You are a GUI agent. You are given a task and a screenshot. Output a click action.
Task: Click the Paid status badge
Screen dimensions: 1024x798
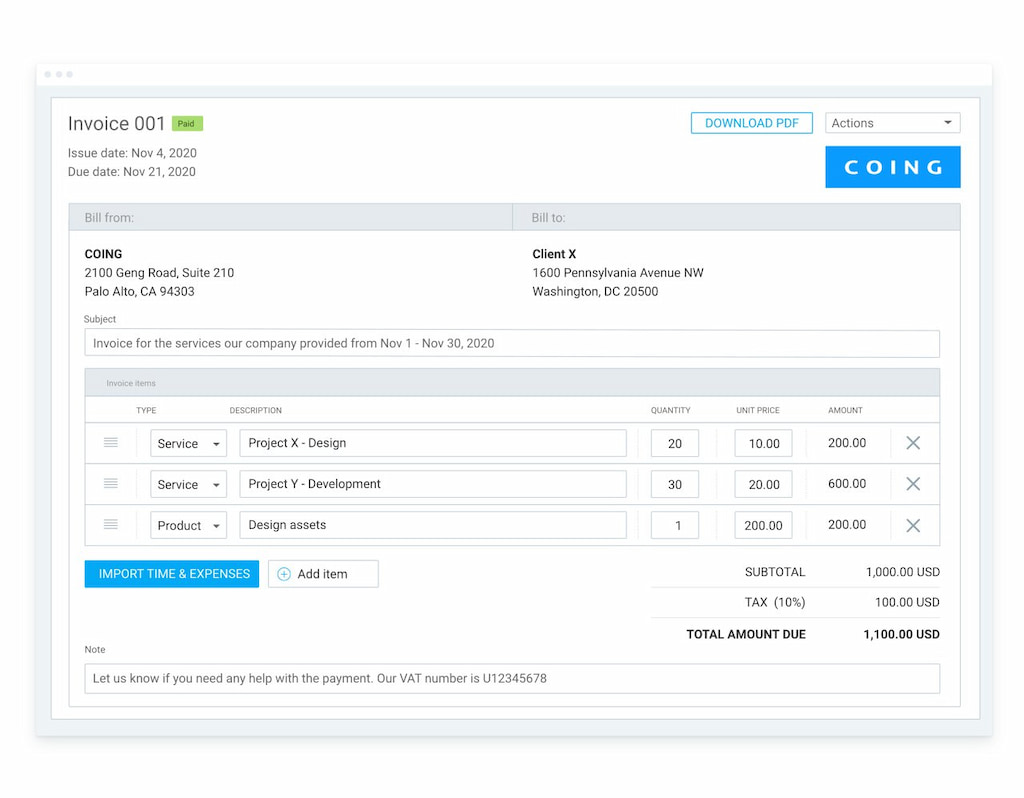(187, 124)
